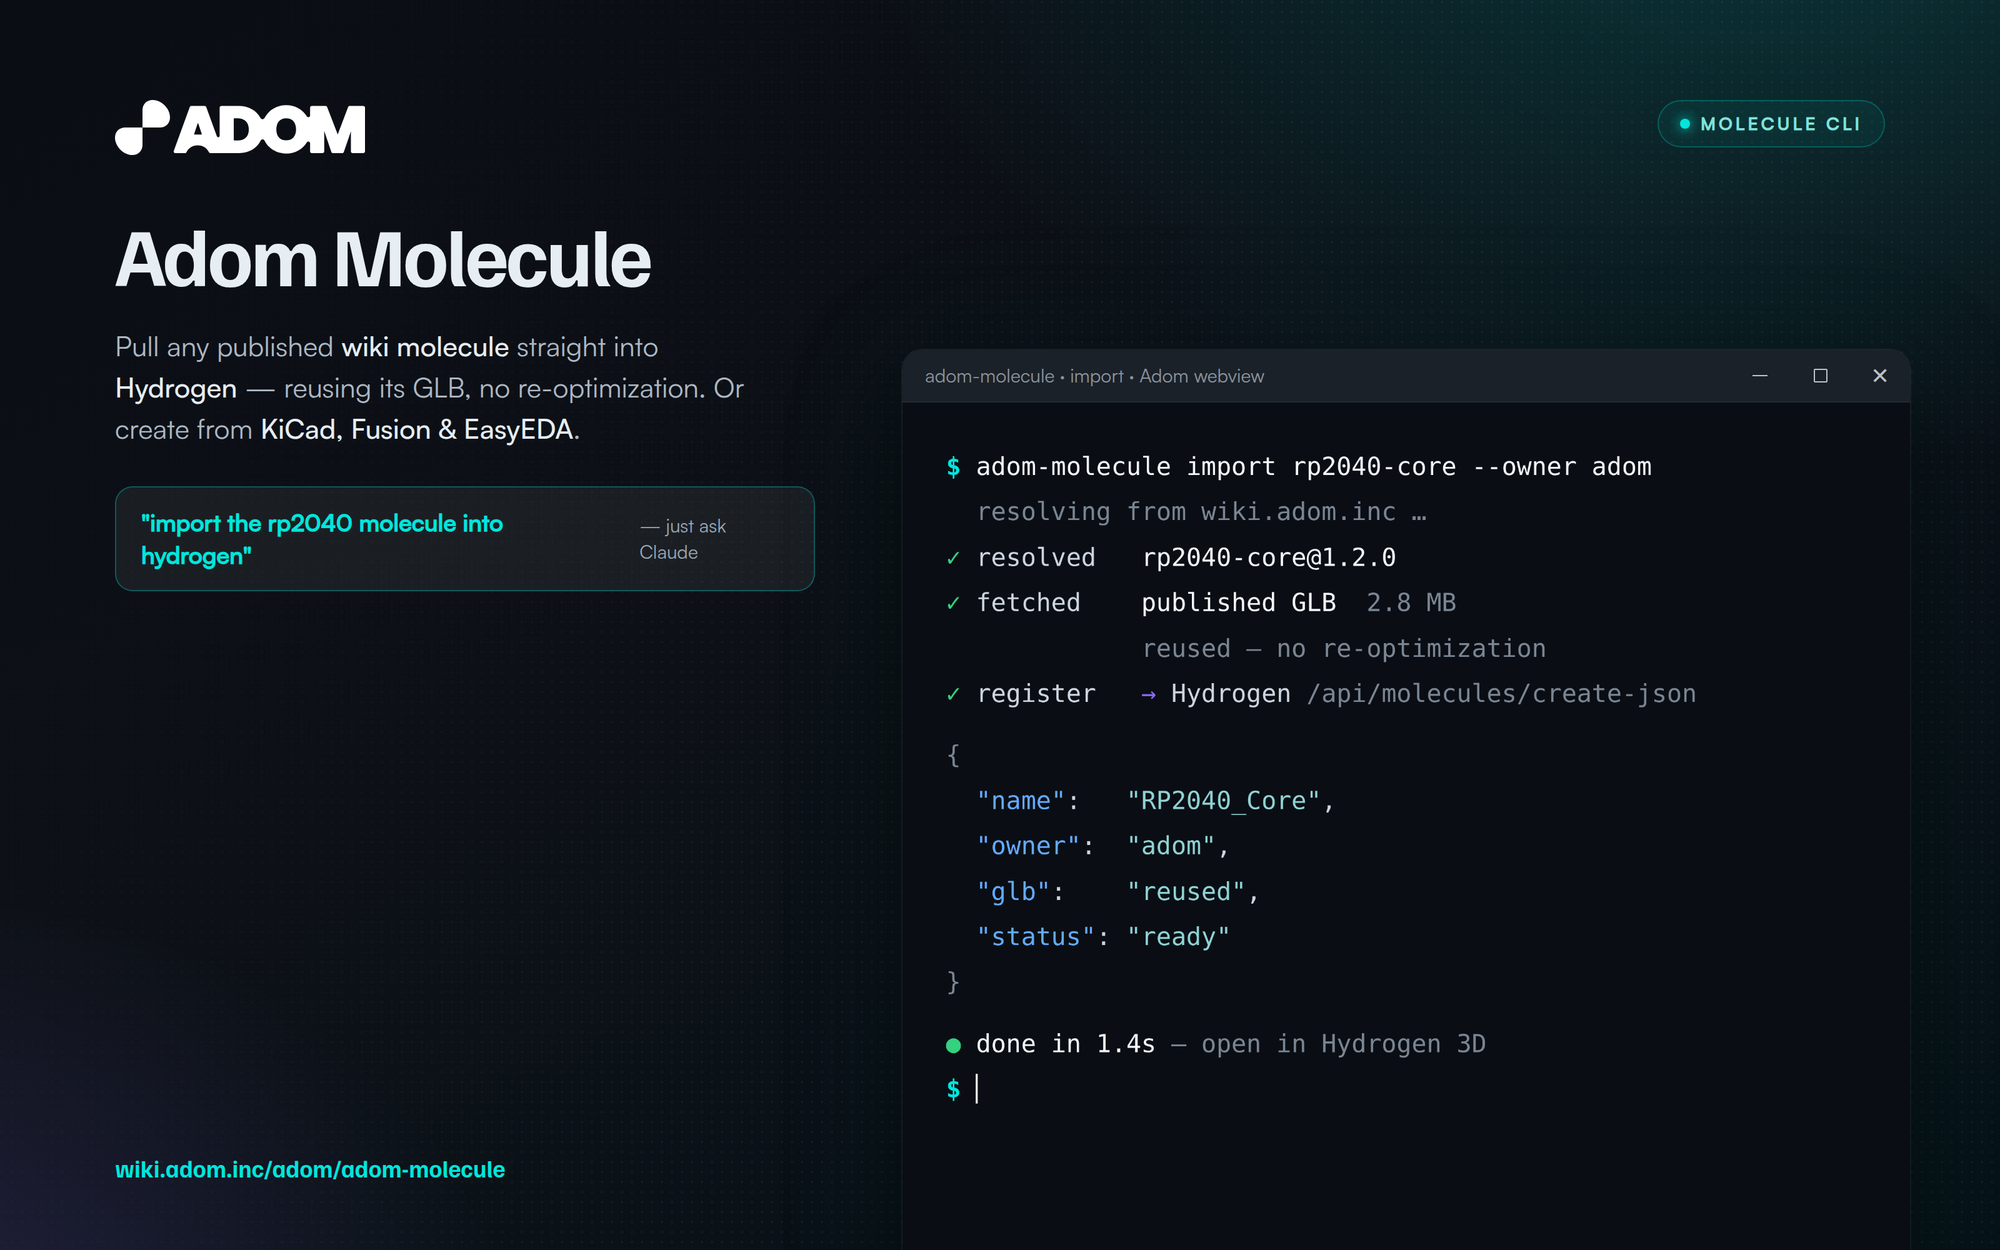Click the ADOM logo
2000x1250 pixels.
pyautogui.click(x=240, y=128)
